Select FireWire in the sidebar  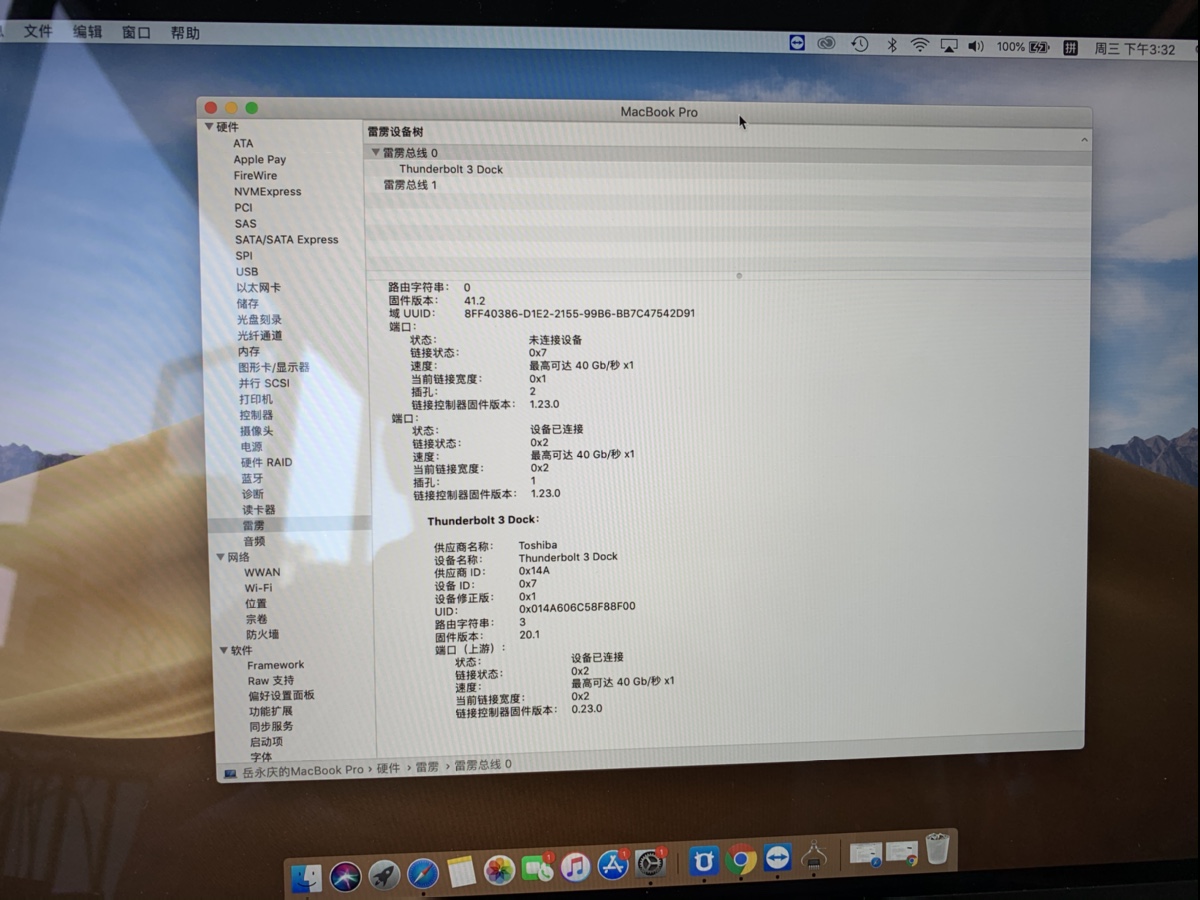point(256,175)
